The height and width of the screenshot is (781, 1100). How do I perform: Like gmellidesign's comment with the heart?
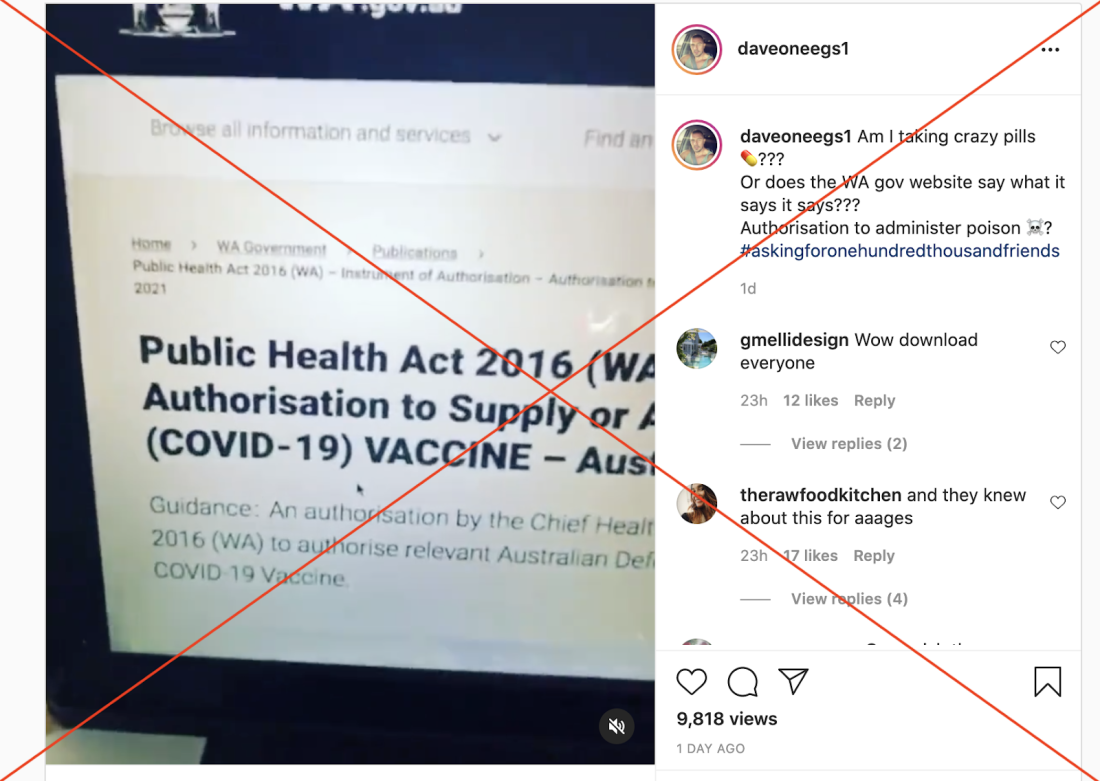point(1058,347)
